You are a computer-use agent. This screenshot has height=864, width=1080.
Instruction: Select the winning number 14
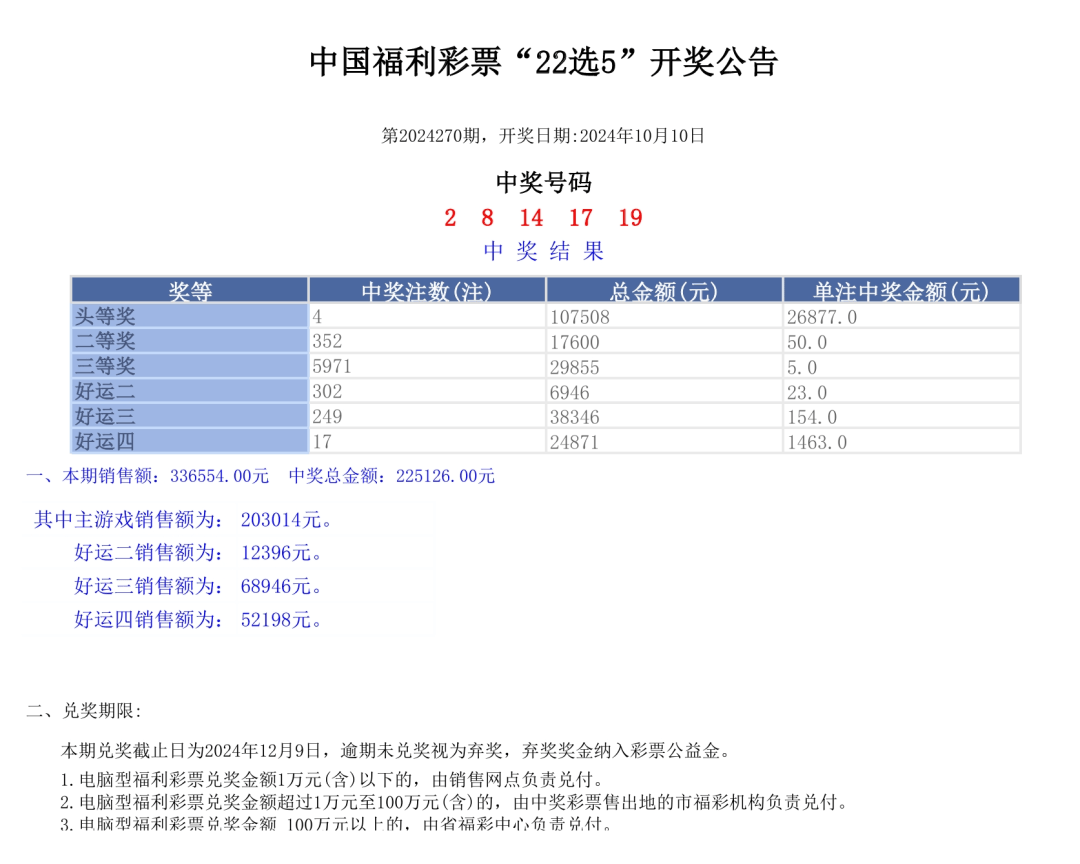[531, 218]
